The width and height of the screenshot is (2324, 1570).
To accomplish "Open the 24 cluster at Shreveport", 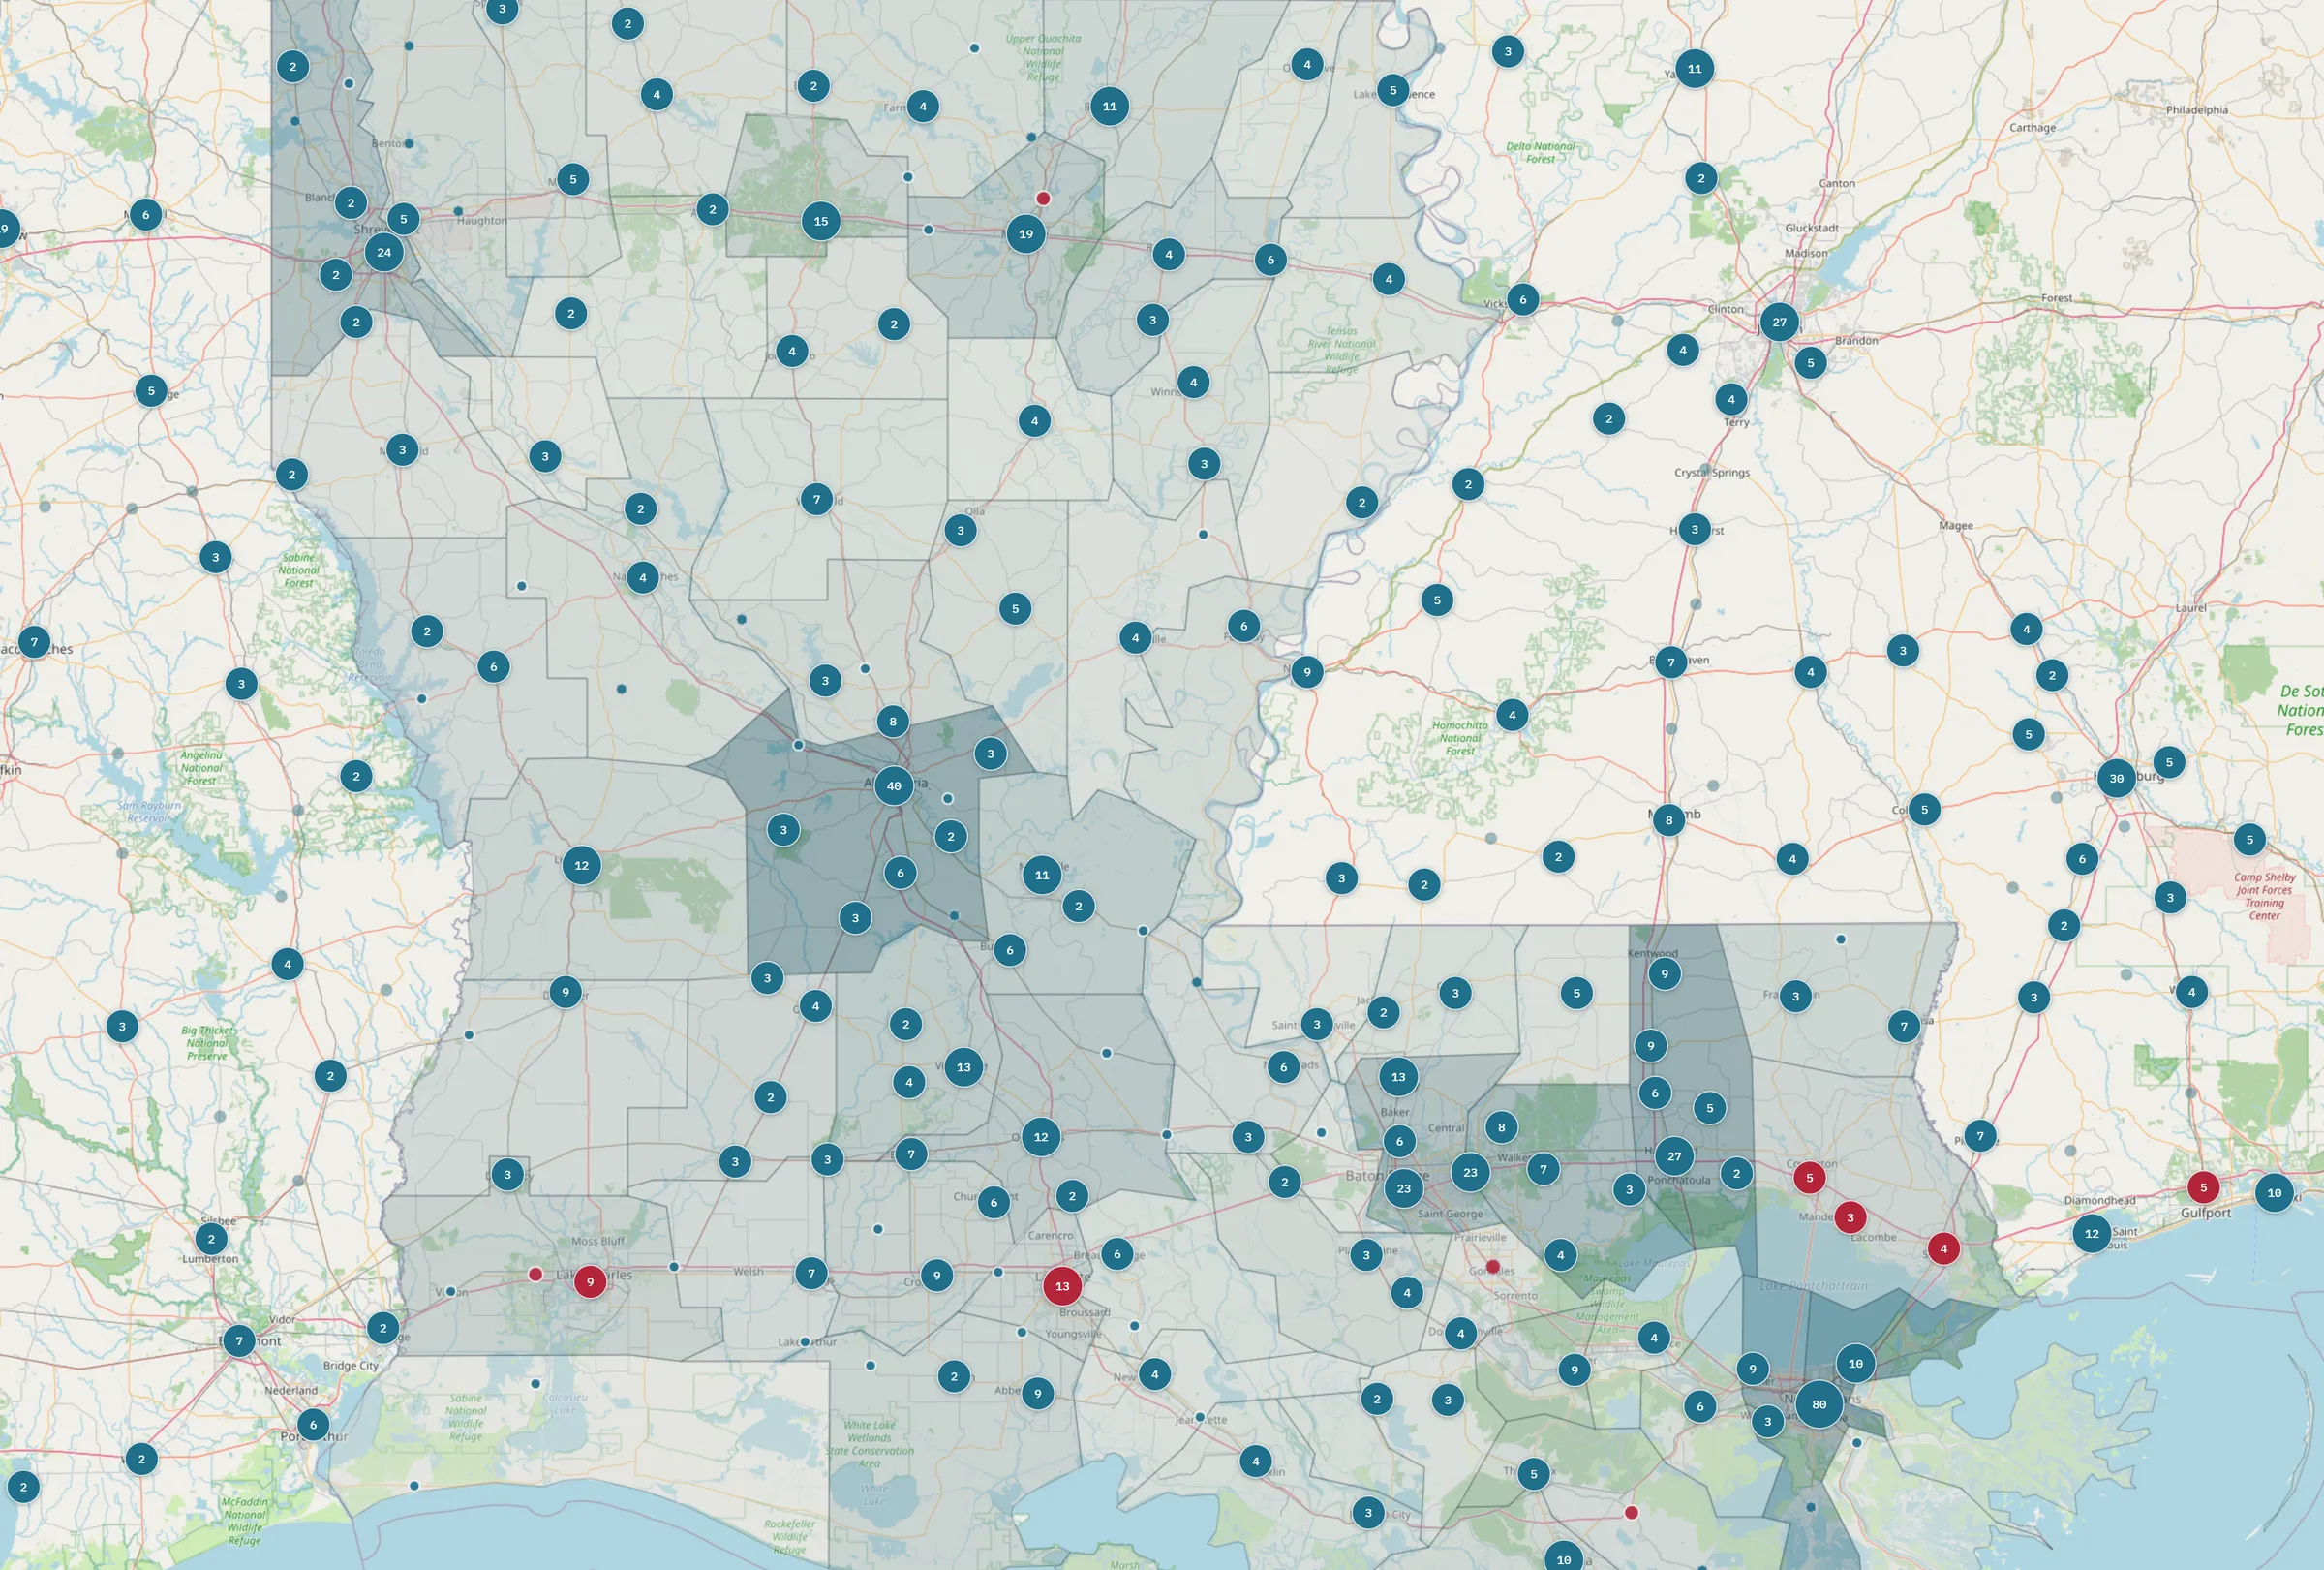I will tap(384, 252).
